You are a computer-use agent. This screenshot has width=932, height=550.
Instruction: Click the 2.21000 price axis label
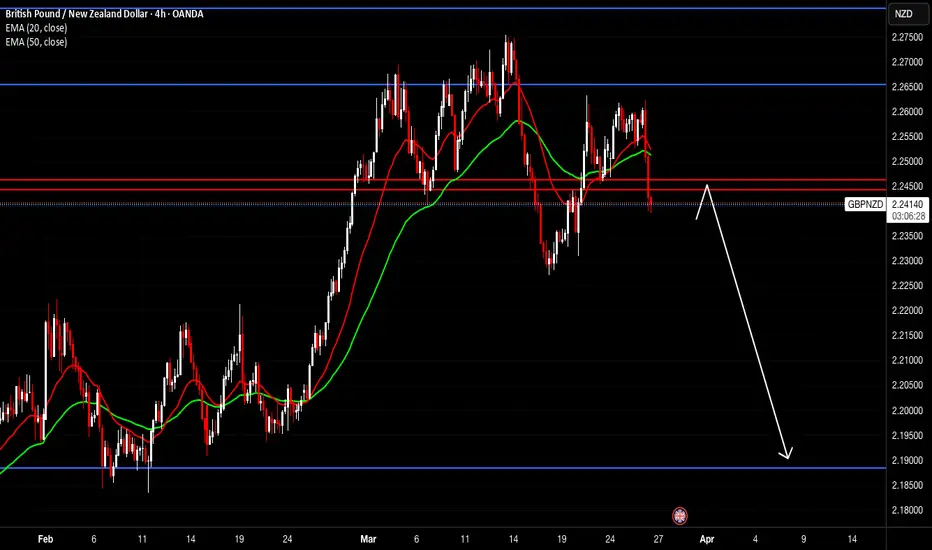coord(907,360)
